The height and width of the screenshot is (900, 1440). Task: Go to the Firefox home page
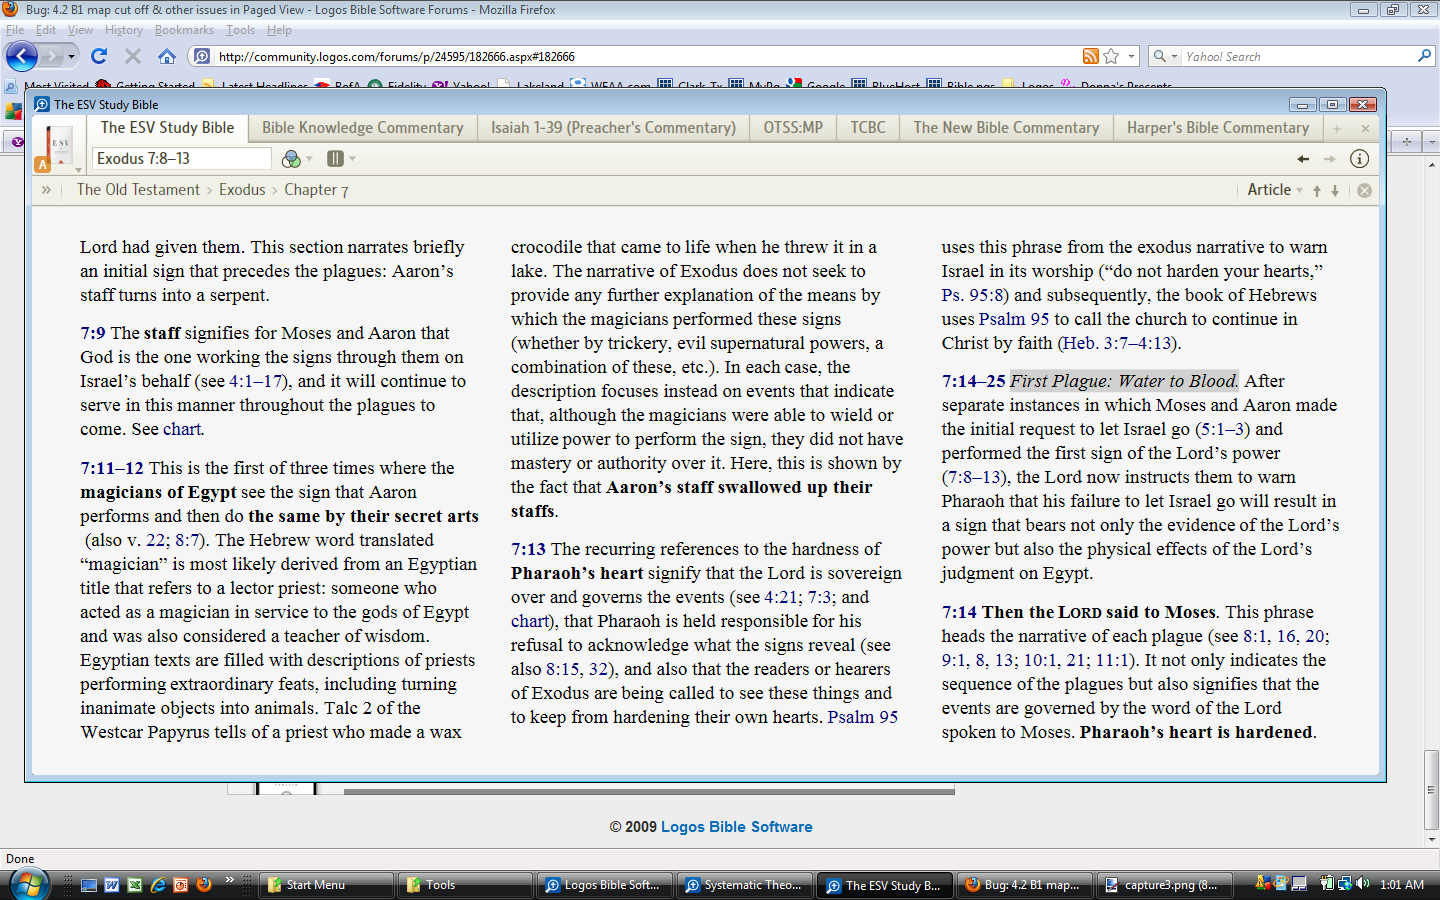point(167,56)
